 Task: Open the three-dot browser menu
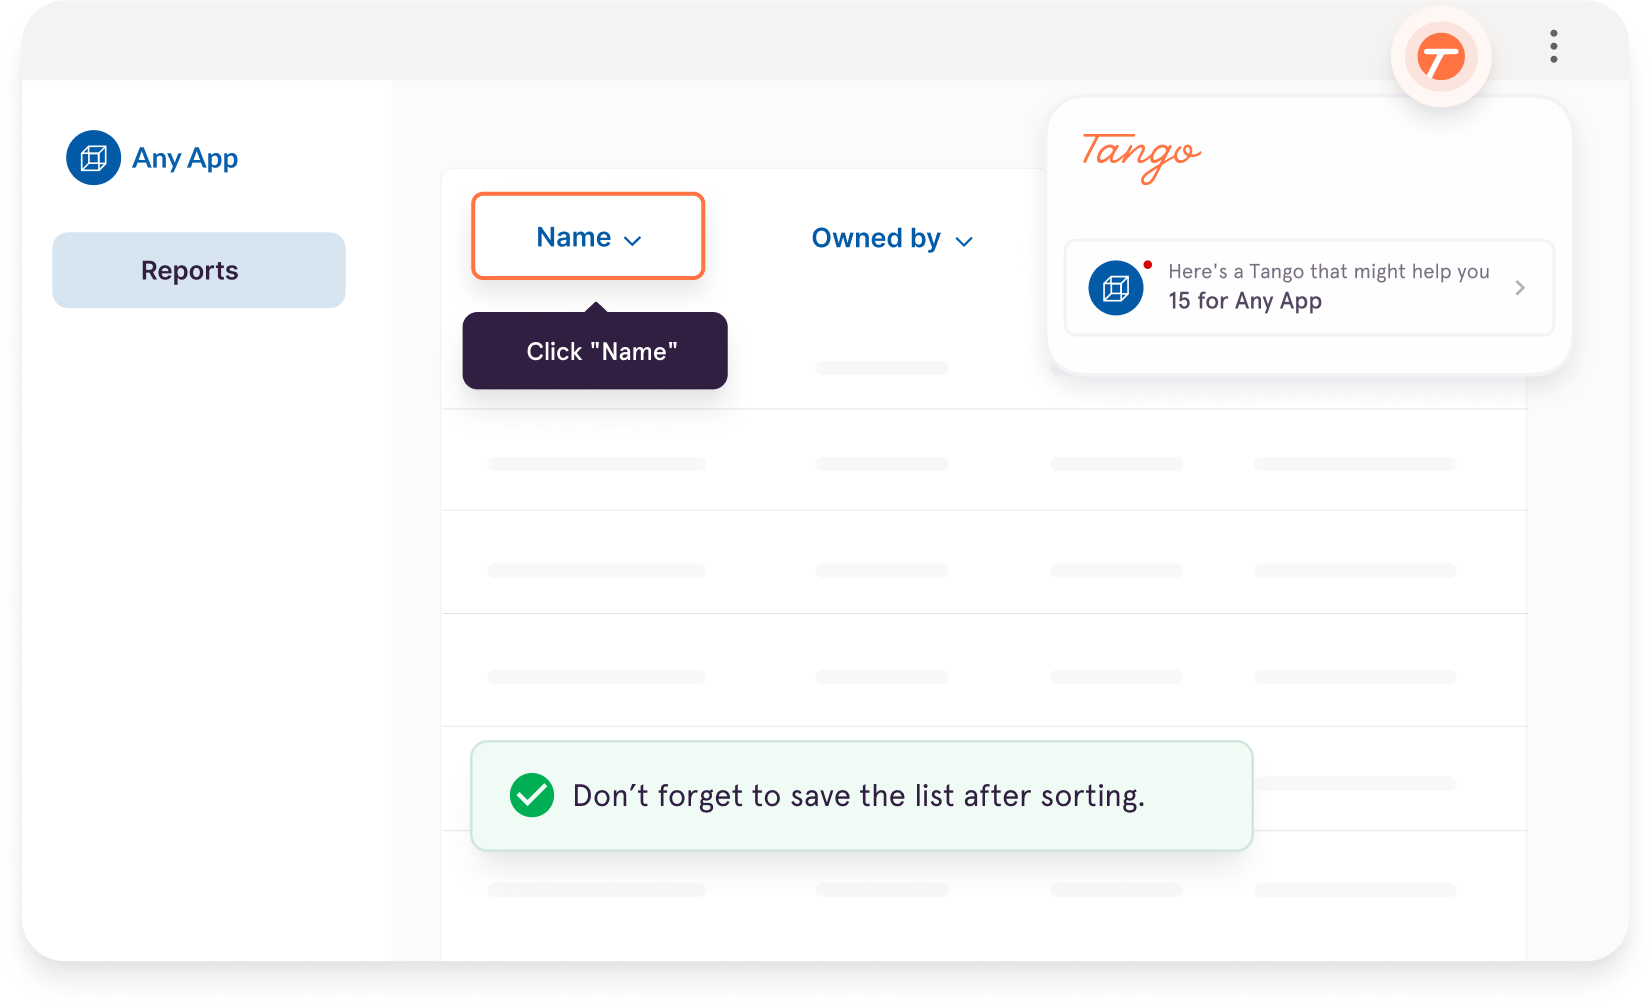tap(1553, 46)
